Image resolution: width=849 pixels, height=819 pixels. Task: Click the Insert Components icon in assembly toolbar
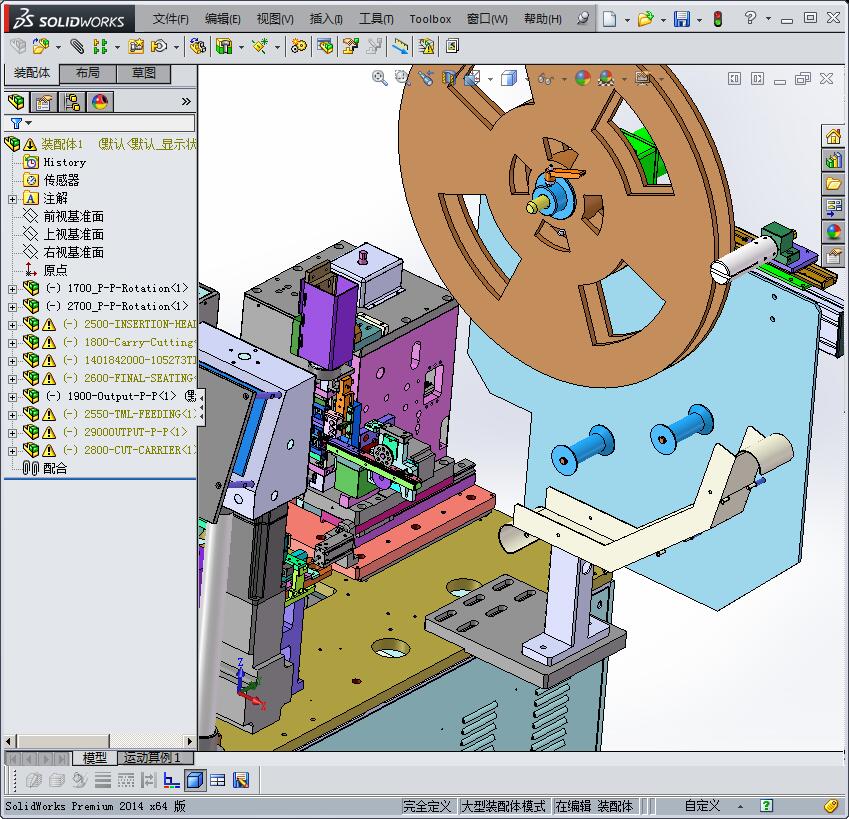pos(41,47)
